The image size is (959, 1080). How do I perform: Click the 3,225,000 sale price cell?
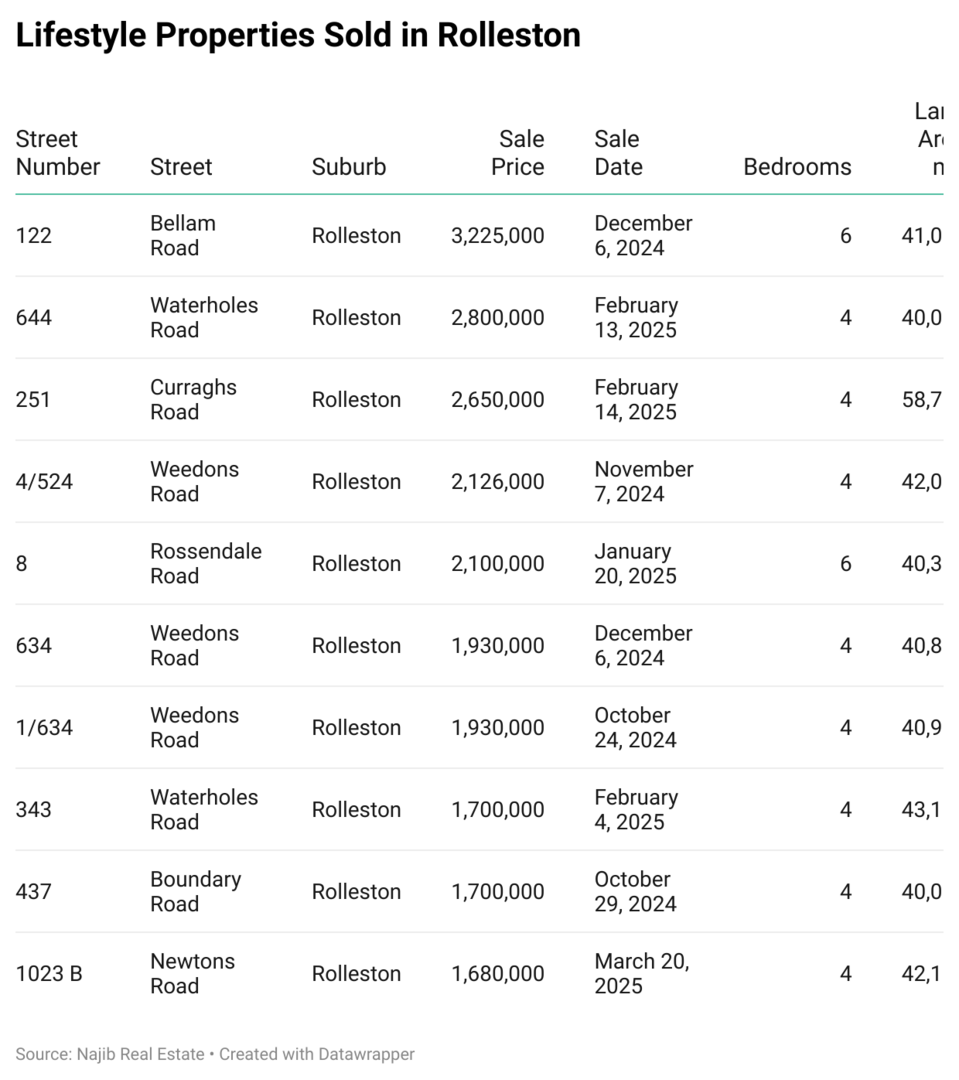click(x=498, y=236)
